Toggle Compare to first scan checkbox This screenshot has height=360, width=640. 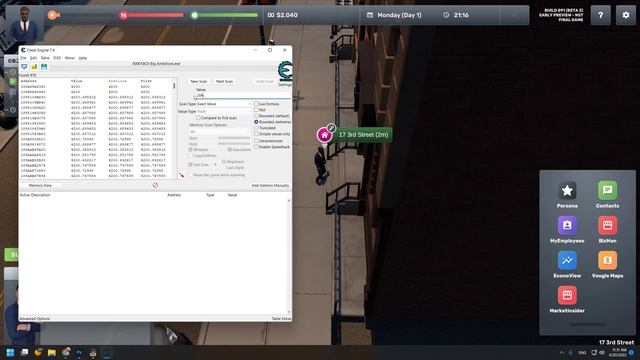198,118
